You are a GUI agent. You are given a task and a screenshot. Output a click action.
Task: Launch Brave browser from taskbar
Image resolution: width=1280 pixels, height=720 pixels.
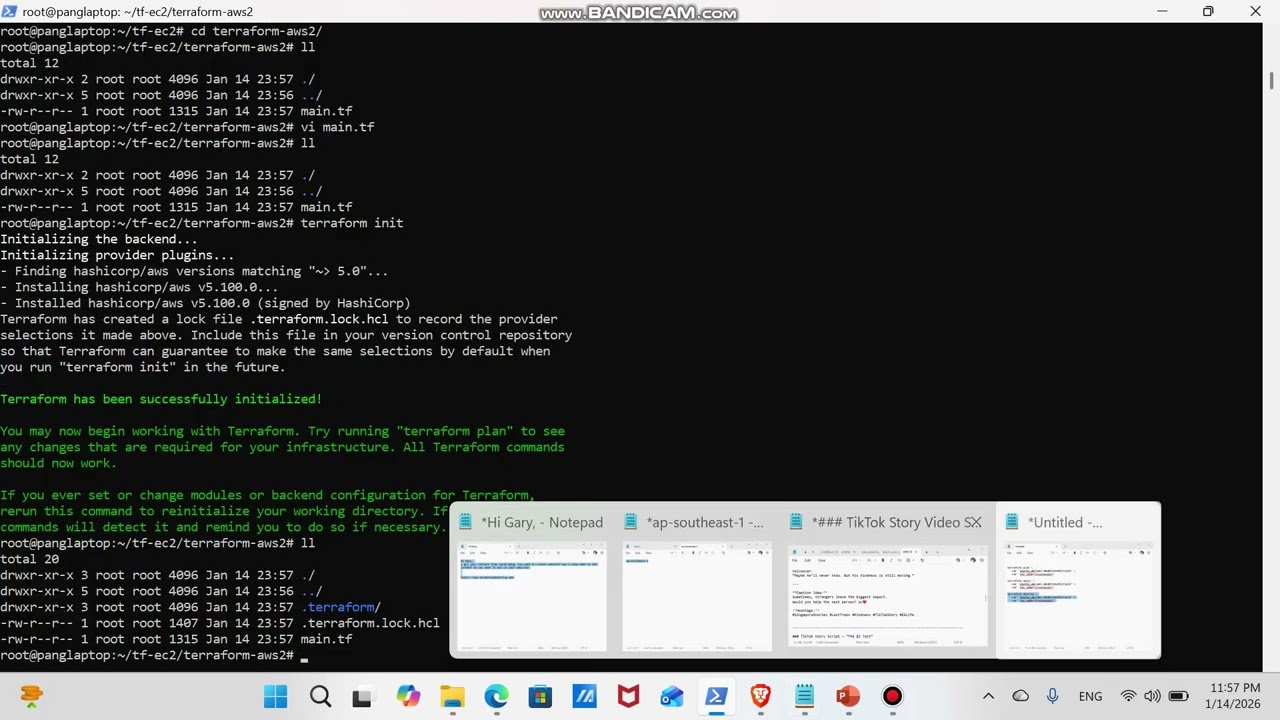tap(760, 696)
